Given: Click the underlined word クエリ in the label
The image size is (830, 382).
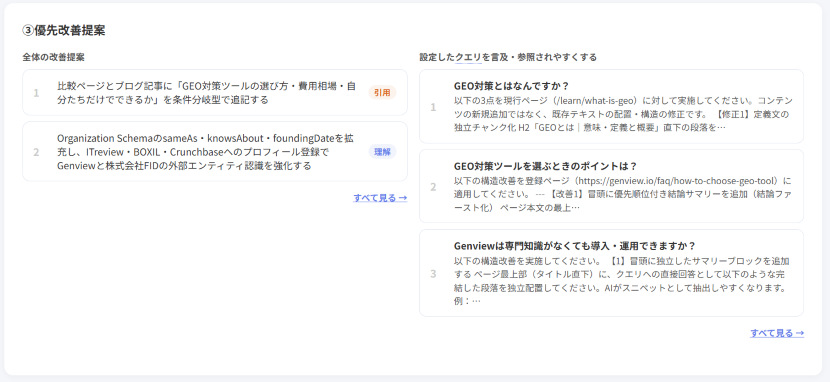Looking at the screenshot, I should 468,57.
